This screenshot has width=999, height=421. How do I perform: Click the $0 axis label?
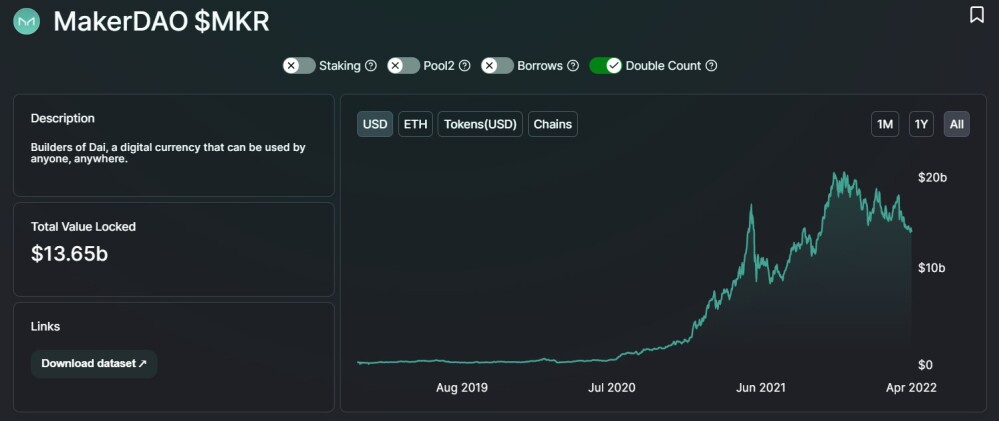[925, 366]
